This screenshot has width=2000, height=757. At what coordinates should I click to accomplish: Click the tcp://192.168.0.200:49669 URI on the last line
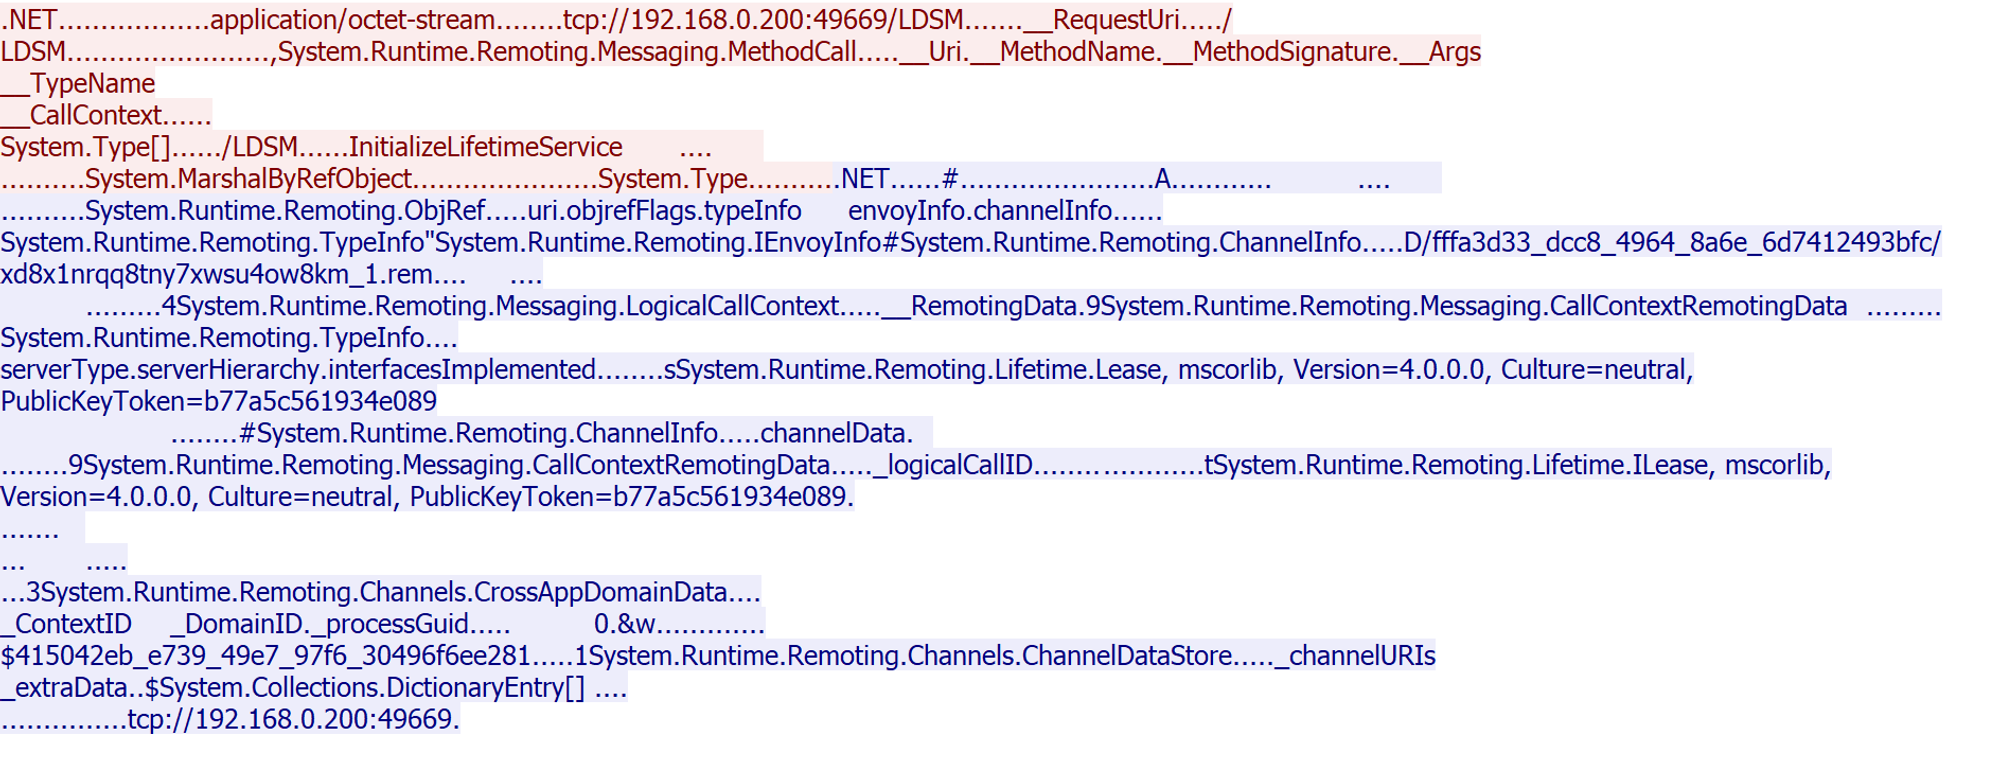[290, 720]
